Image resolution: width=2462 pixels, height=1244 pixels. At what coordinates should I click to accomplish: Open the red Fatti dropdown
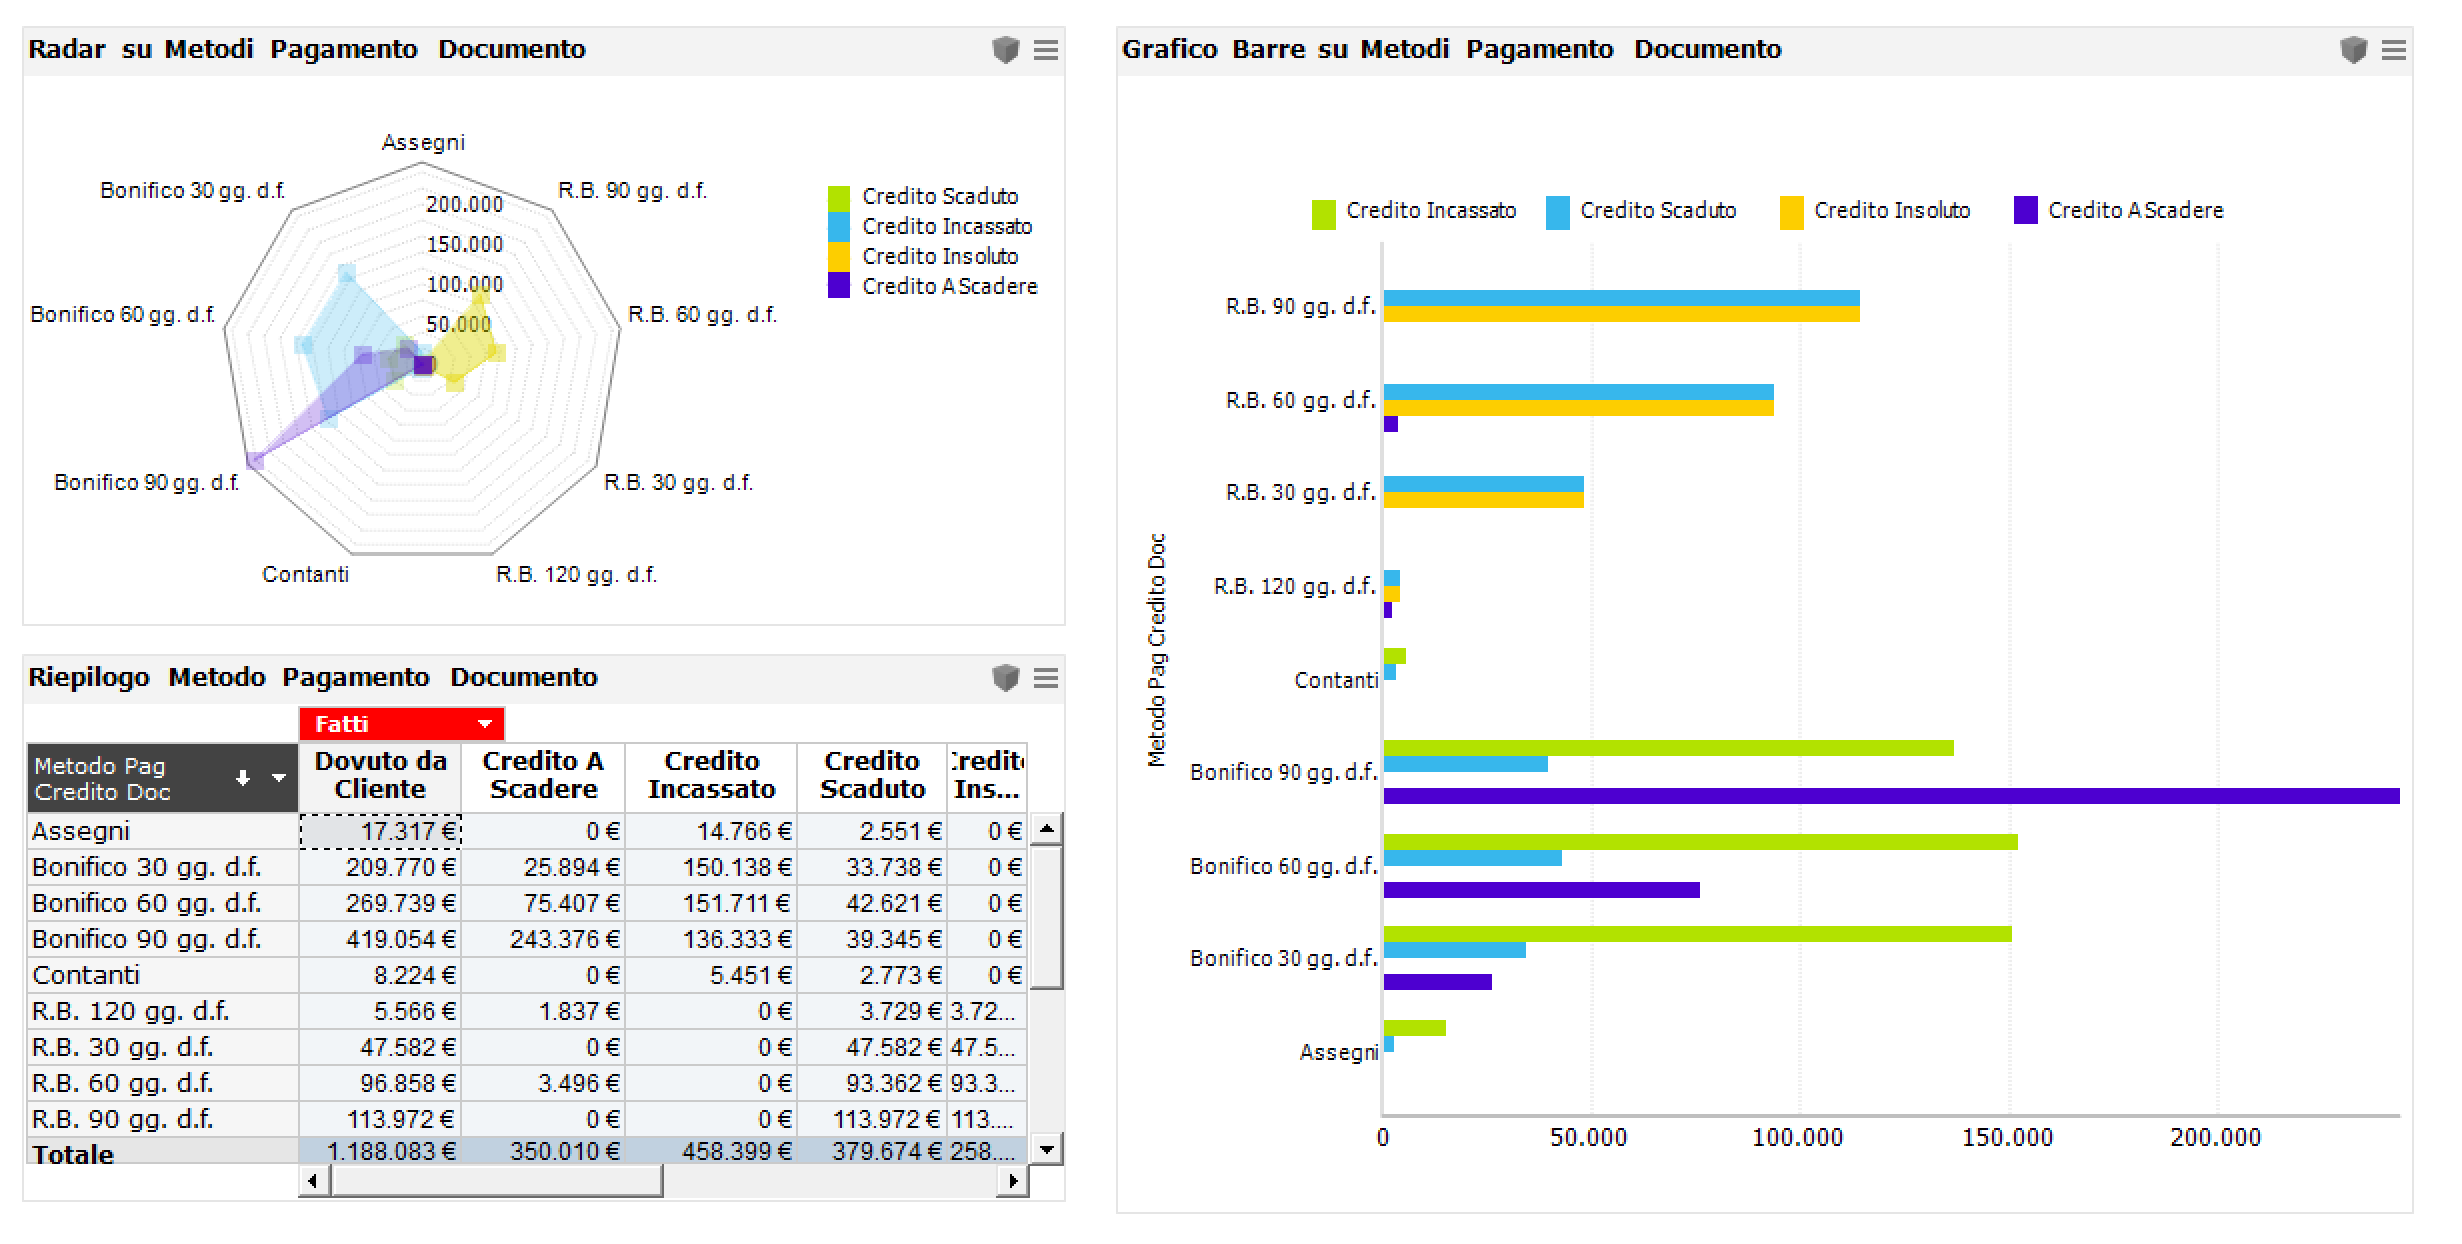485,724
